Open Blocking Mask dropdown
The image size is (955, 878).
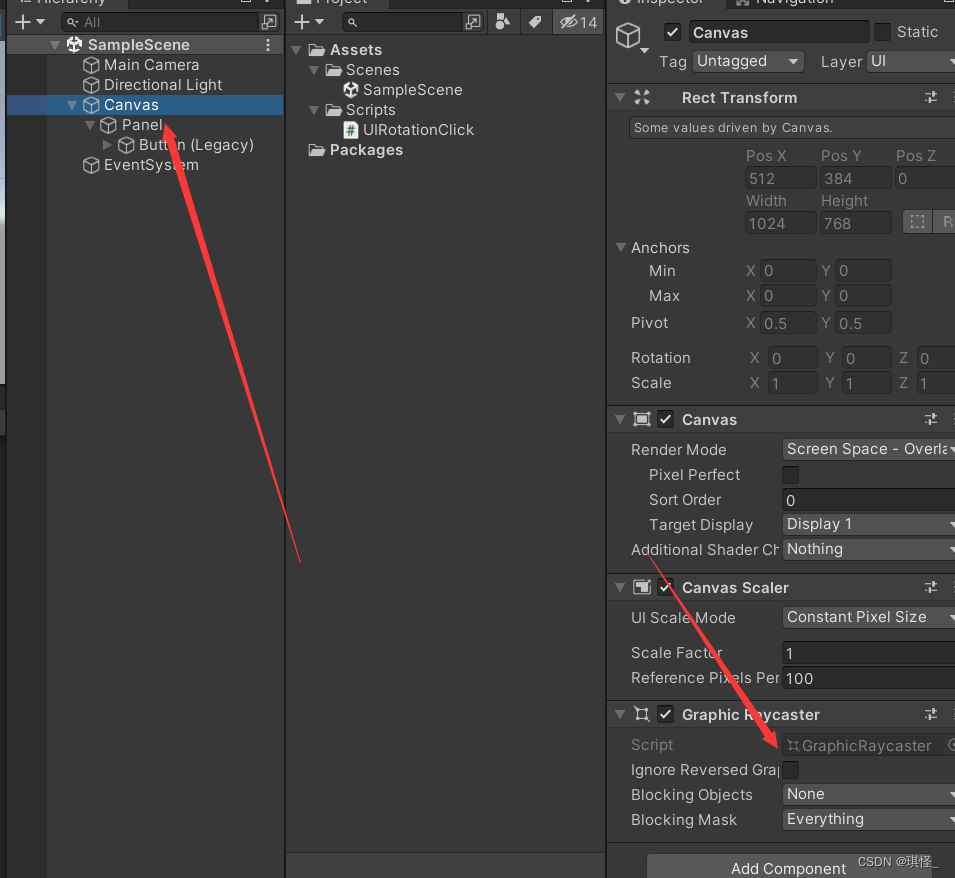[x=869, y=820]
